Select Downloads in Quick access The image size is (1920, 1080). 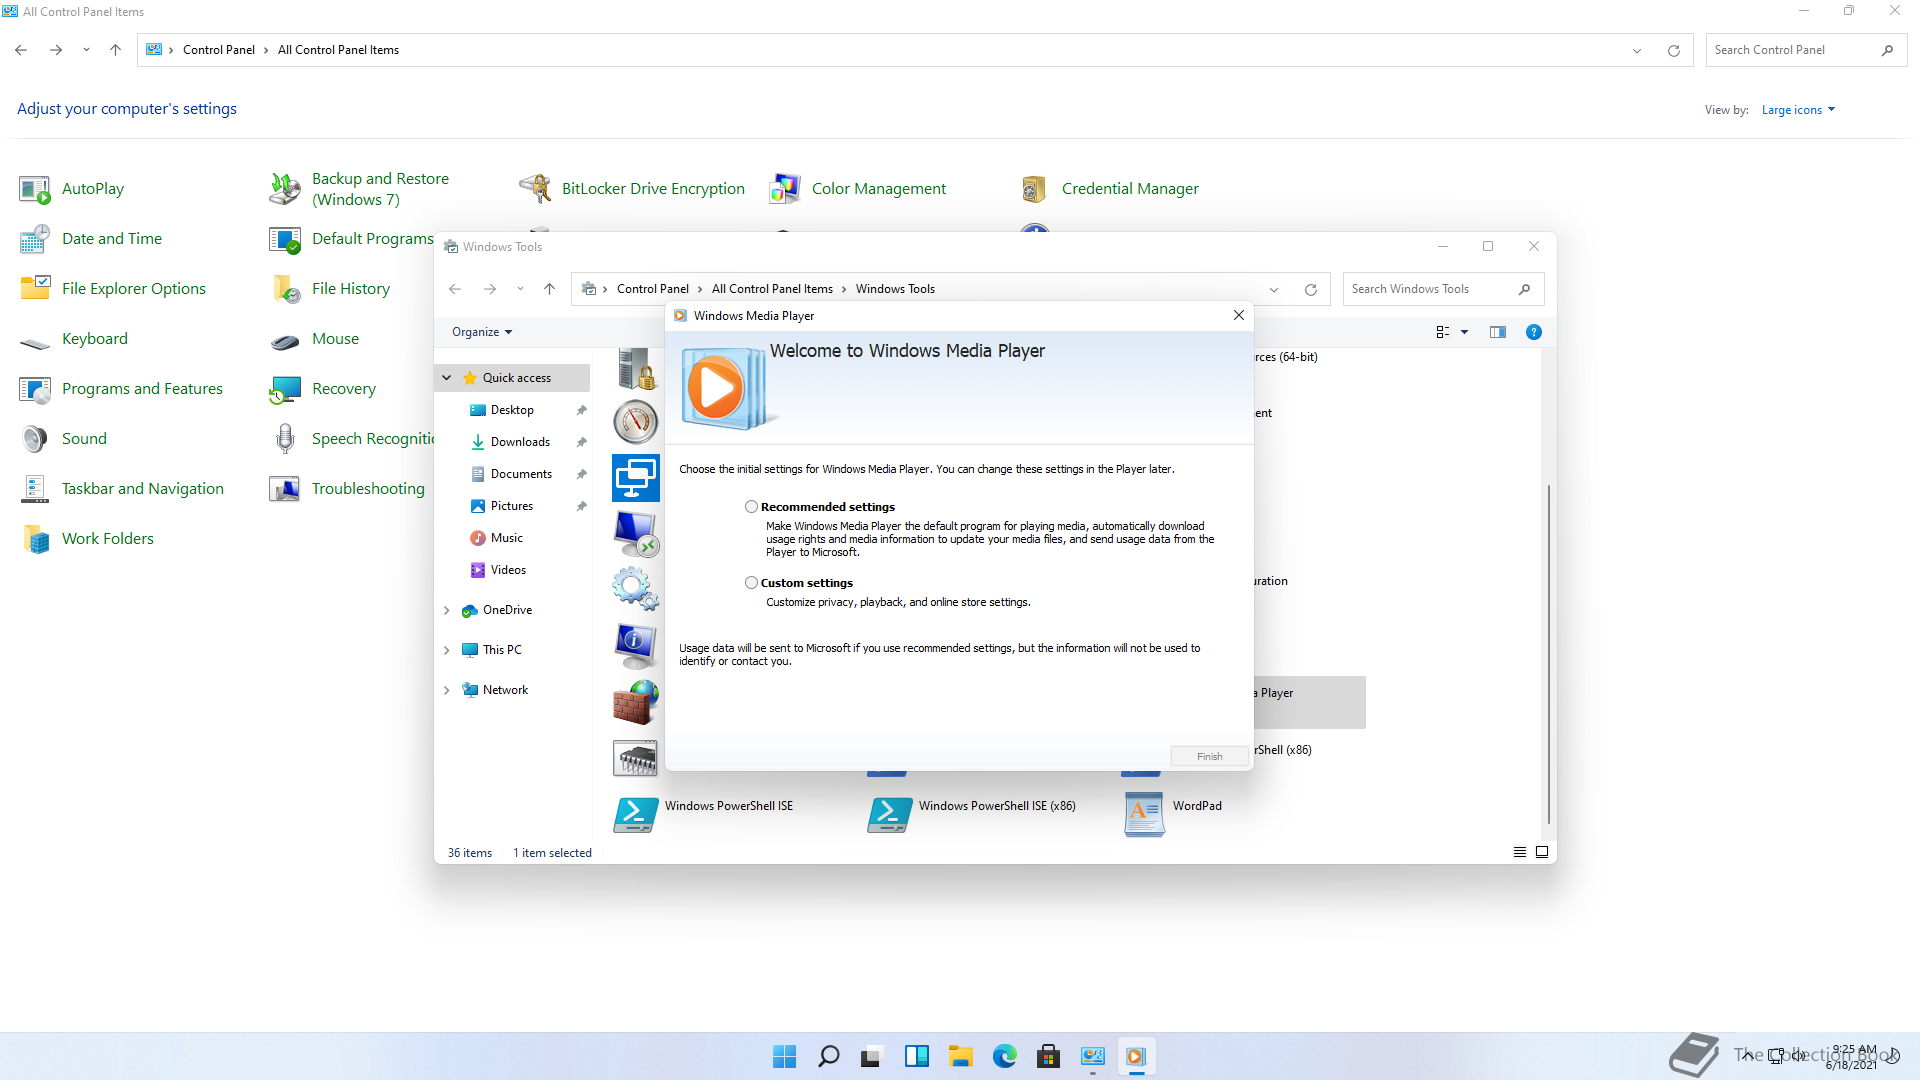coord(520,442)
